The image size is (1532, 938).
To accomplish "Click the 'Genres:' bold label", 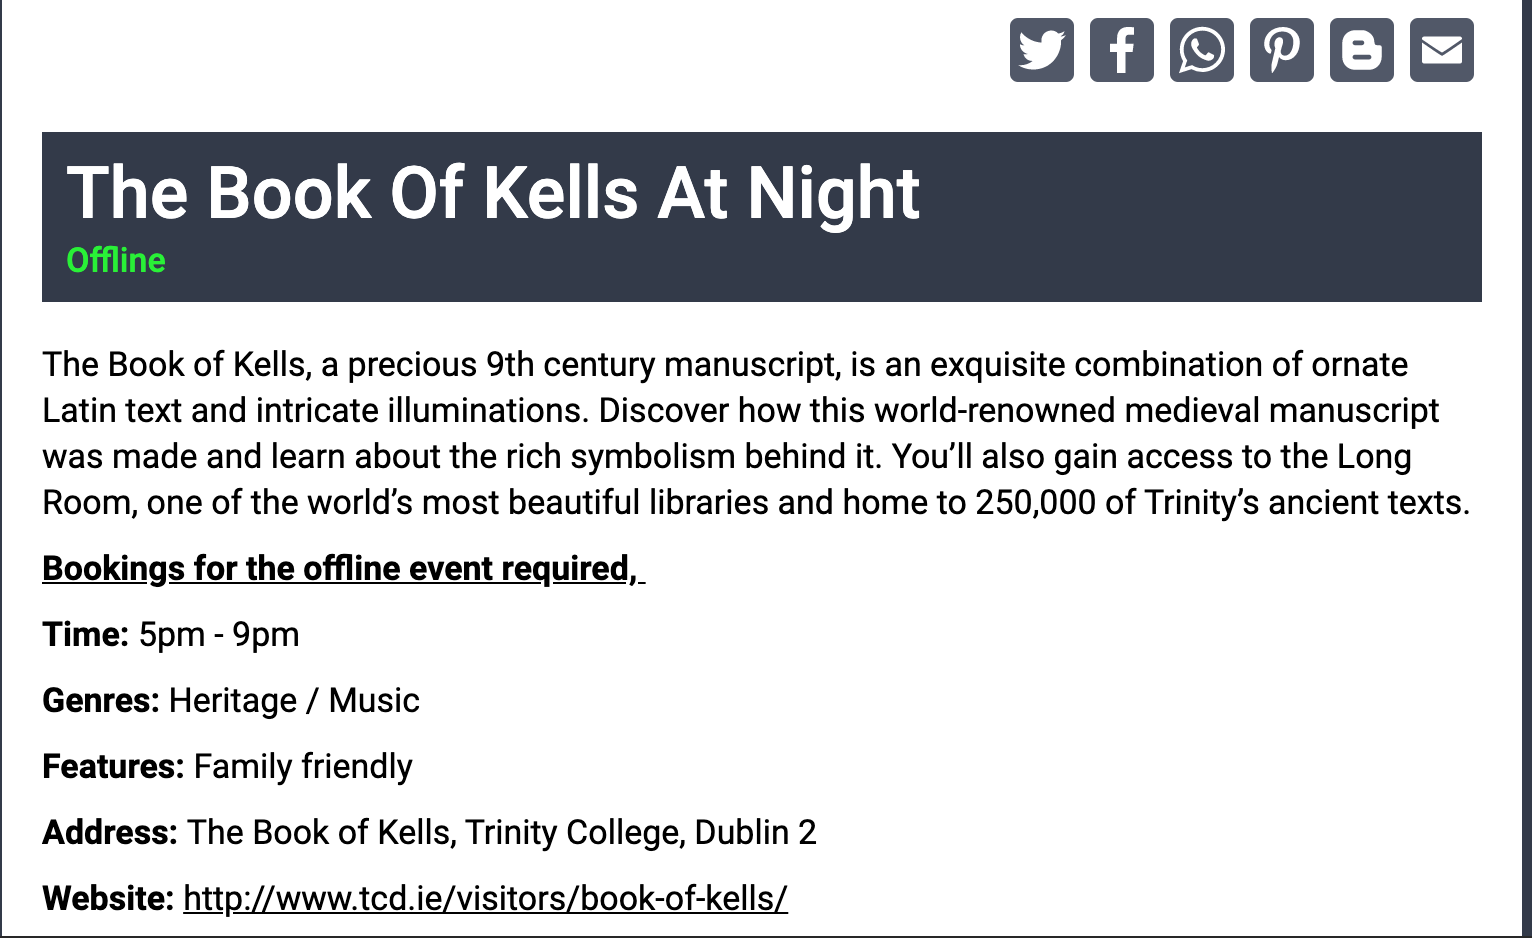I will pyautogui.click(x=101, y=700).
